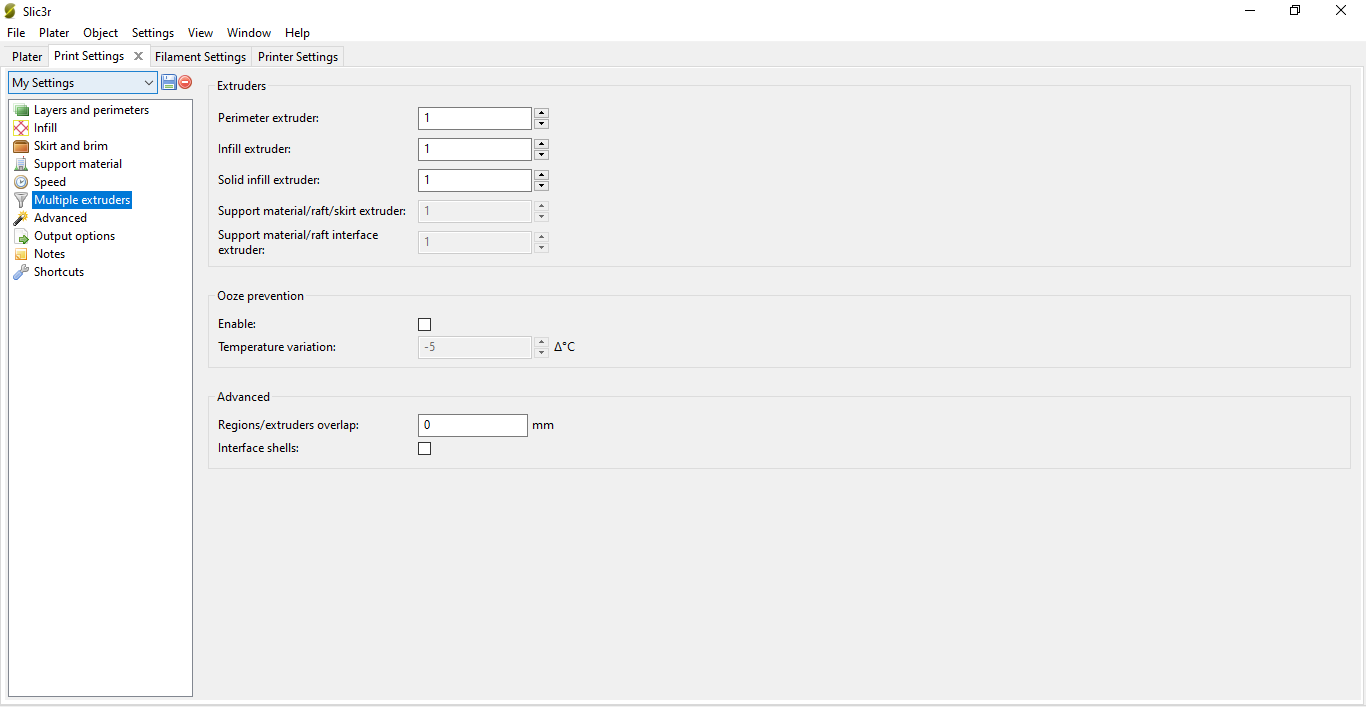Click the Support material/raft/skirt extruder field
1366x707 pixels.
tap(475, 211)
